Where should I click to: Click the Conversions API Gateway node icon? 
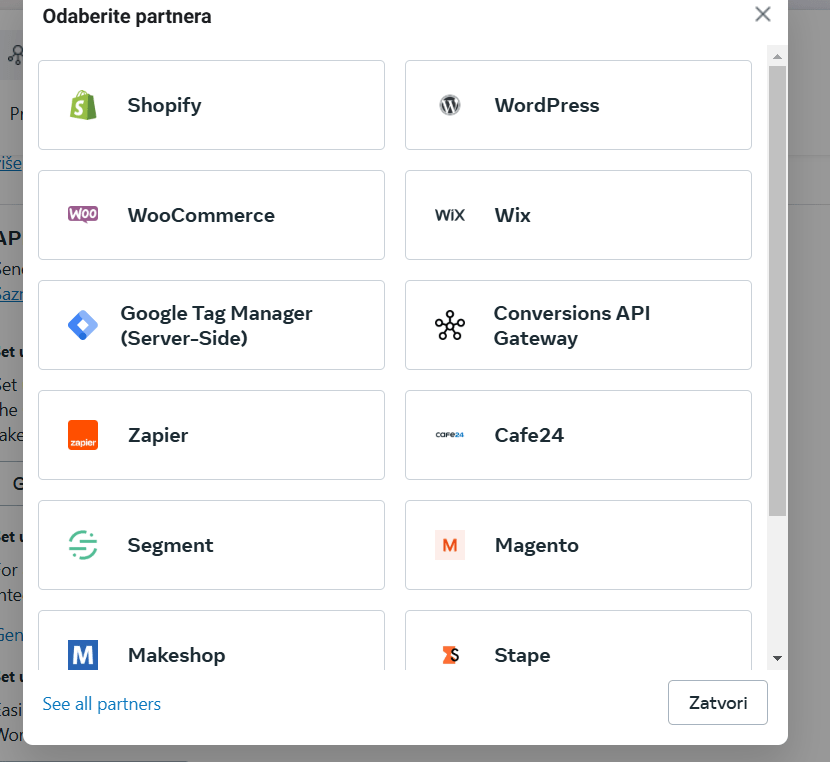pyautogui.click(x=450, y=325)
